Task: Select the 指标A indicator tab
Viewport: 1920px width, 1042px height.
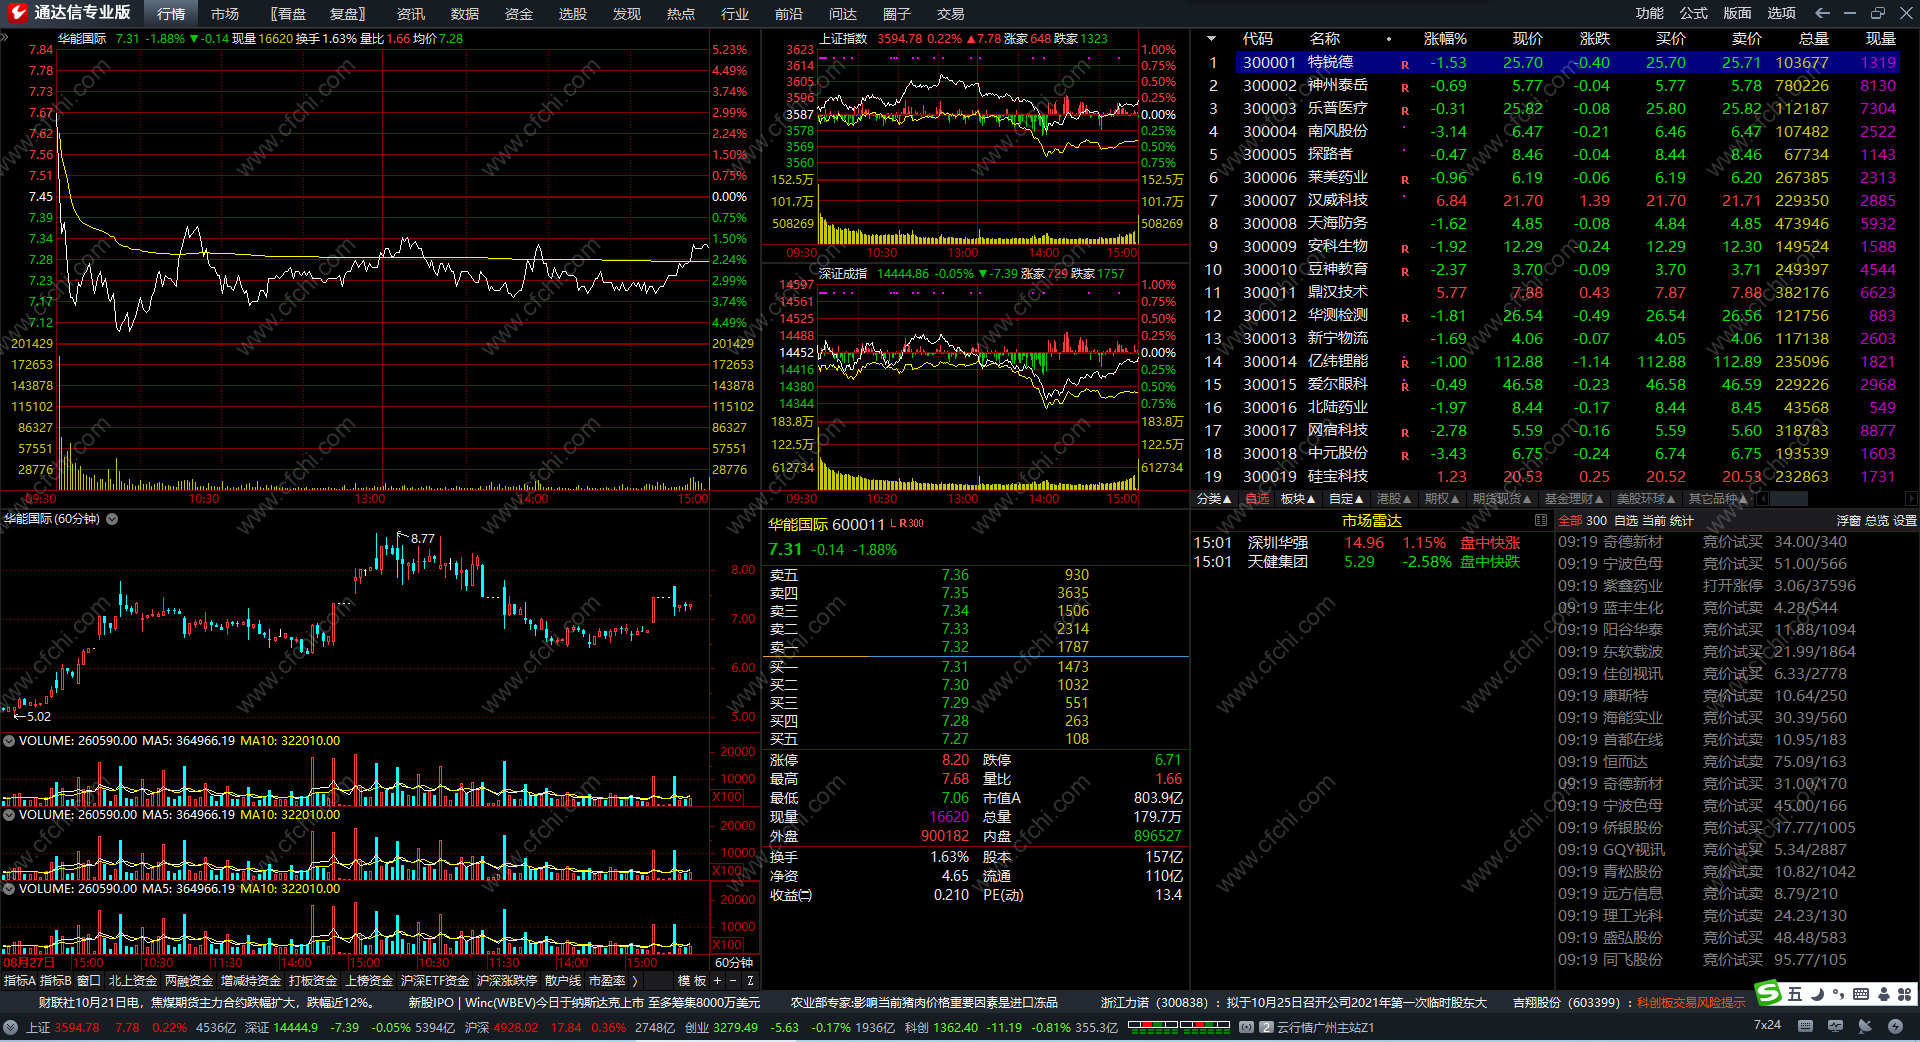Action: tap(20, 981)
